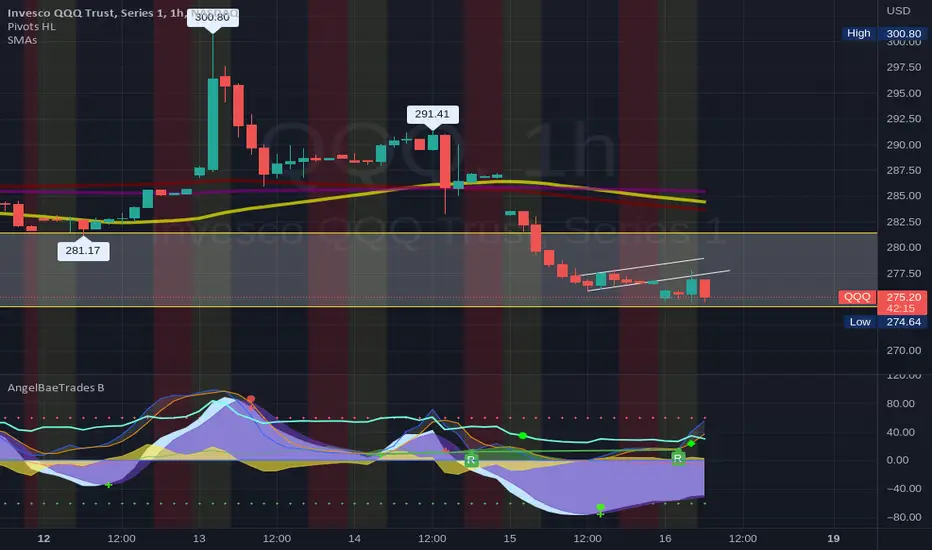Click the red QQQ price tag
The height and width of the screenshot is (550, 932).
[x=857, y=297]
